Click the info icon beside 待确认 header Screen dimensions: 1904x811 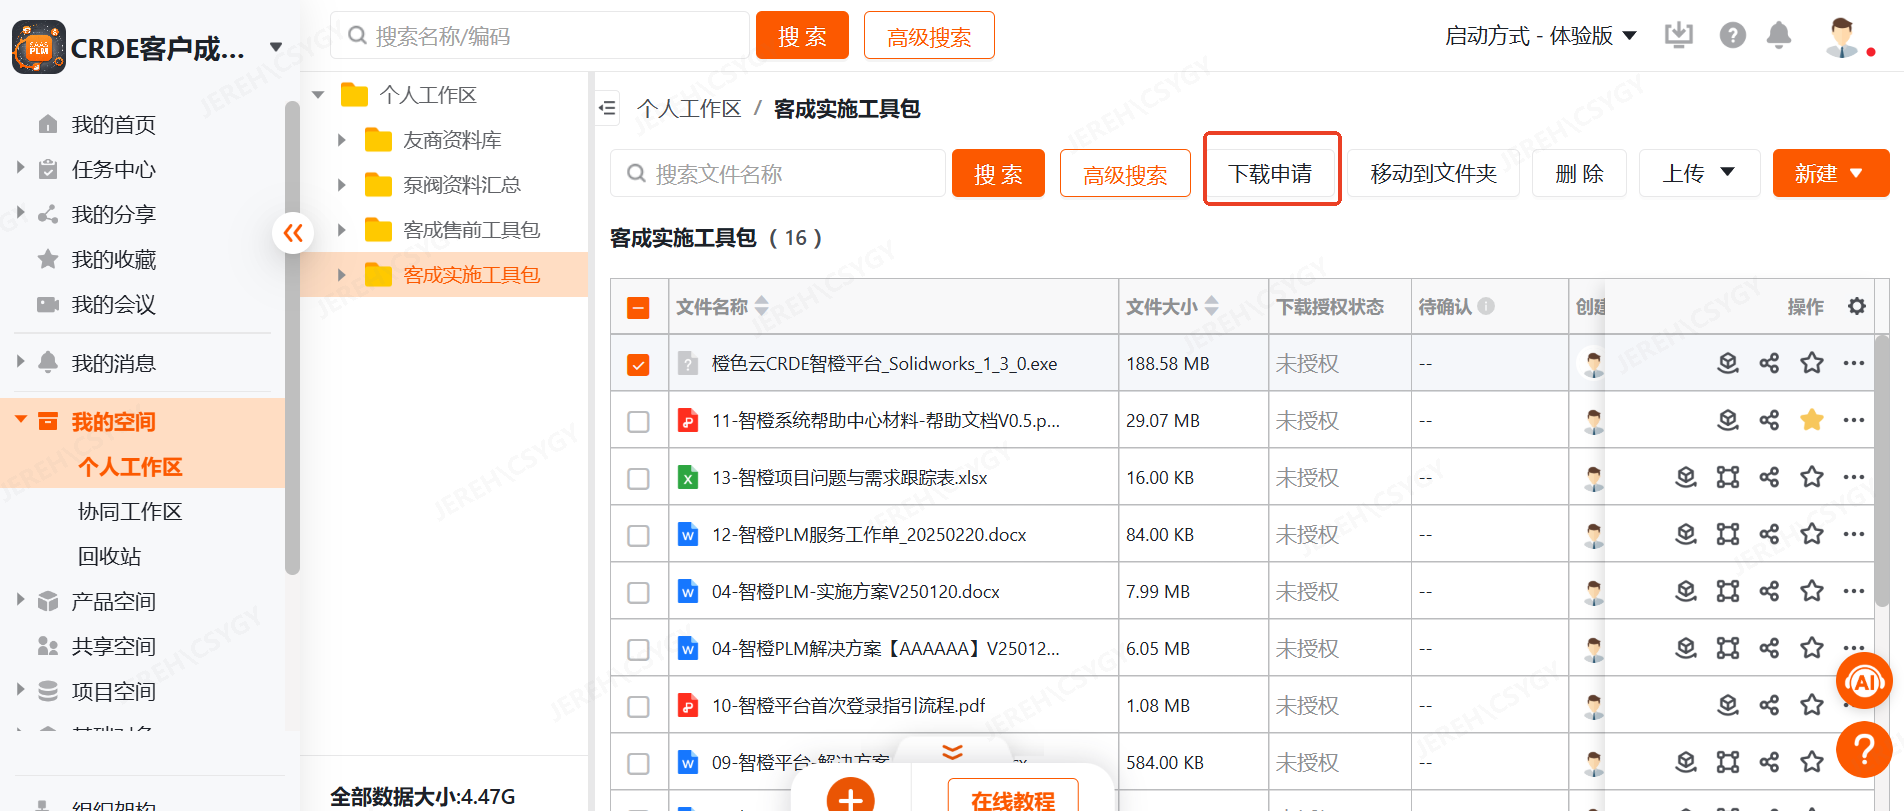coord(1486,306)
